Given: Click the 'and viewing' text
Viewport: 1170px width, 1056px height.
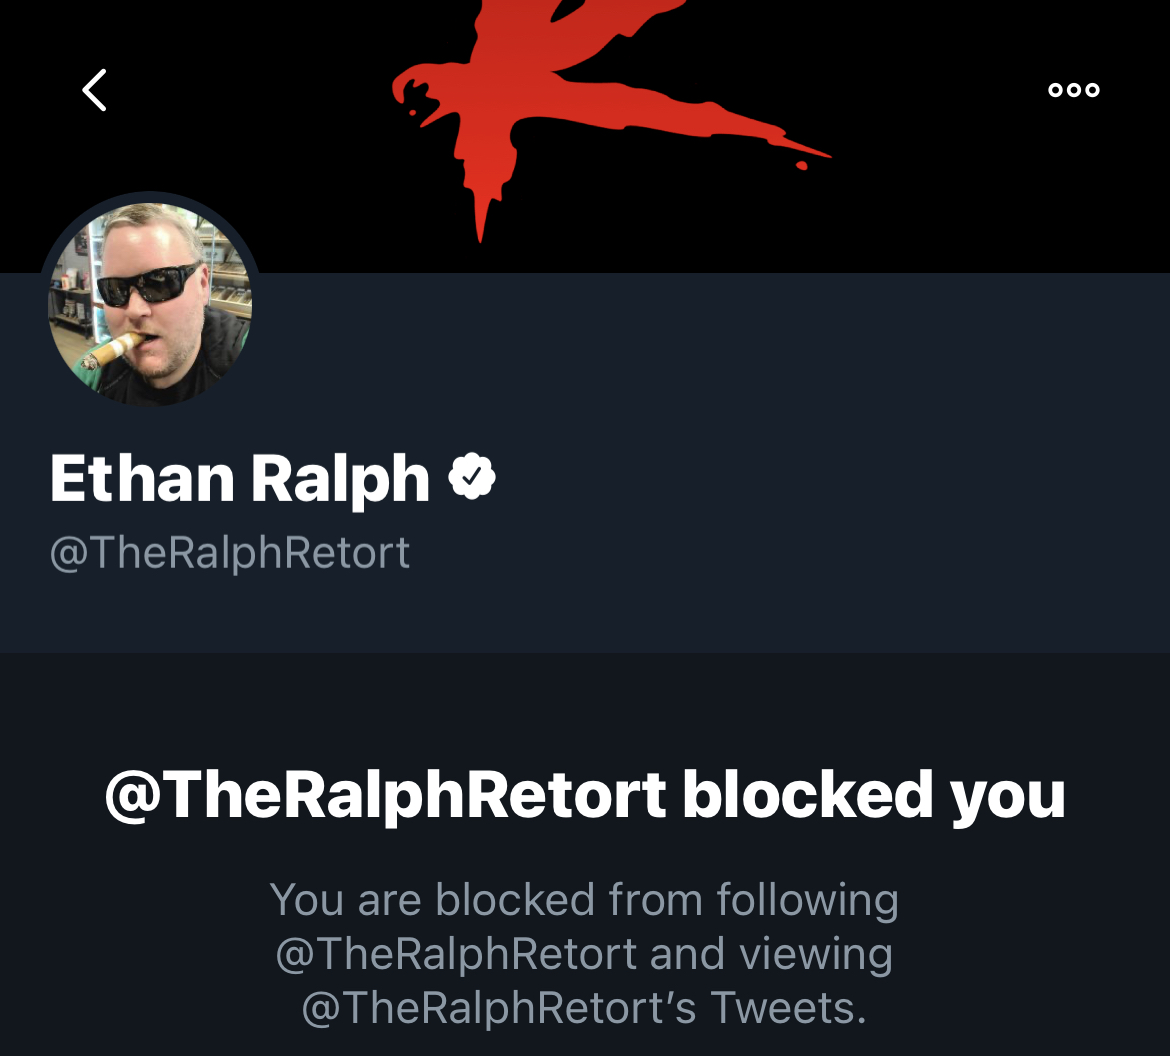Looking at the screenshot, I should point(772,954).
